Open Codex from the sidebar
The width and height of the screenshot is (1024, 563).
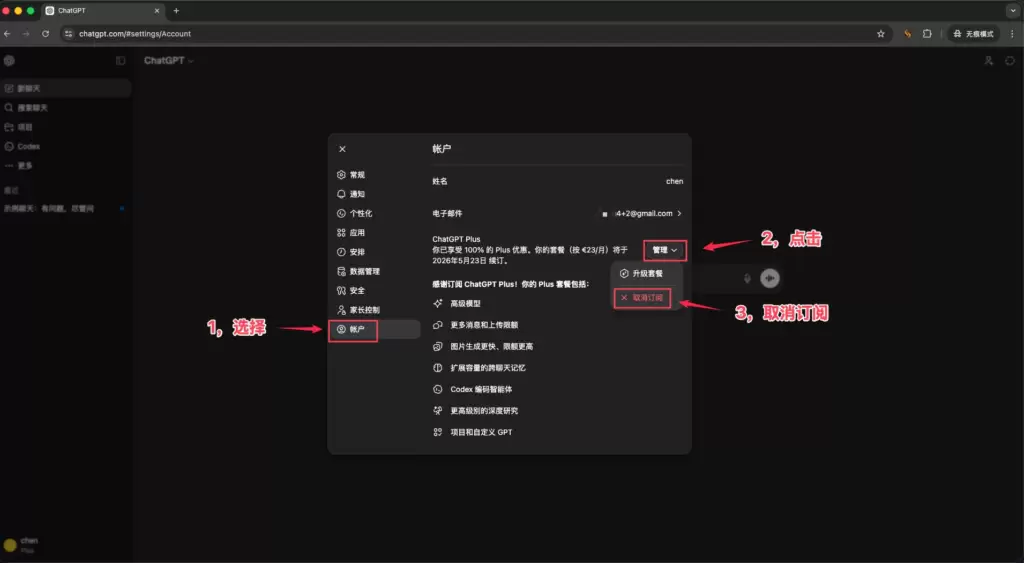pyautogui.click(x=28, y=147)
